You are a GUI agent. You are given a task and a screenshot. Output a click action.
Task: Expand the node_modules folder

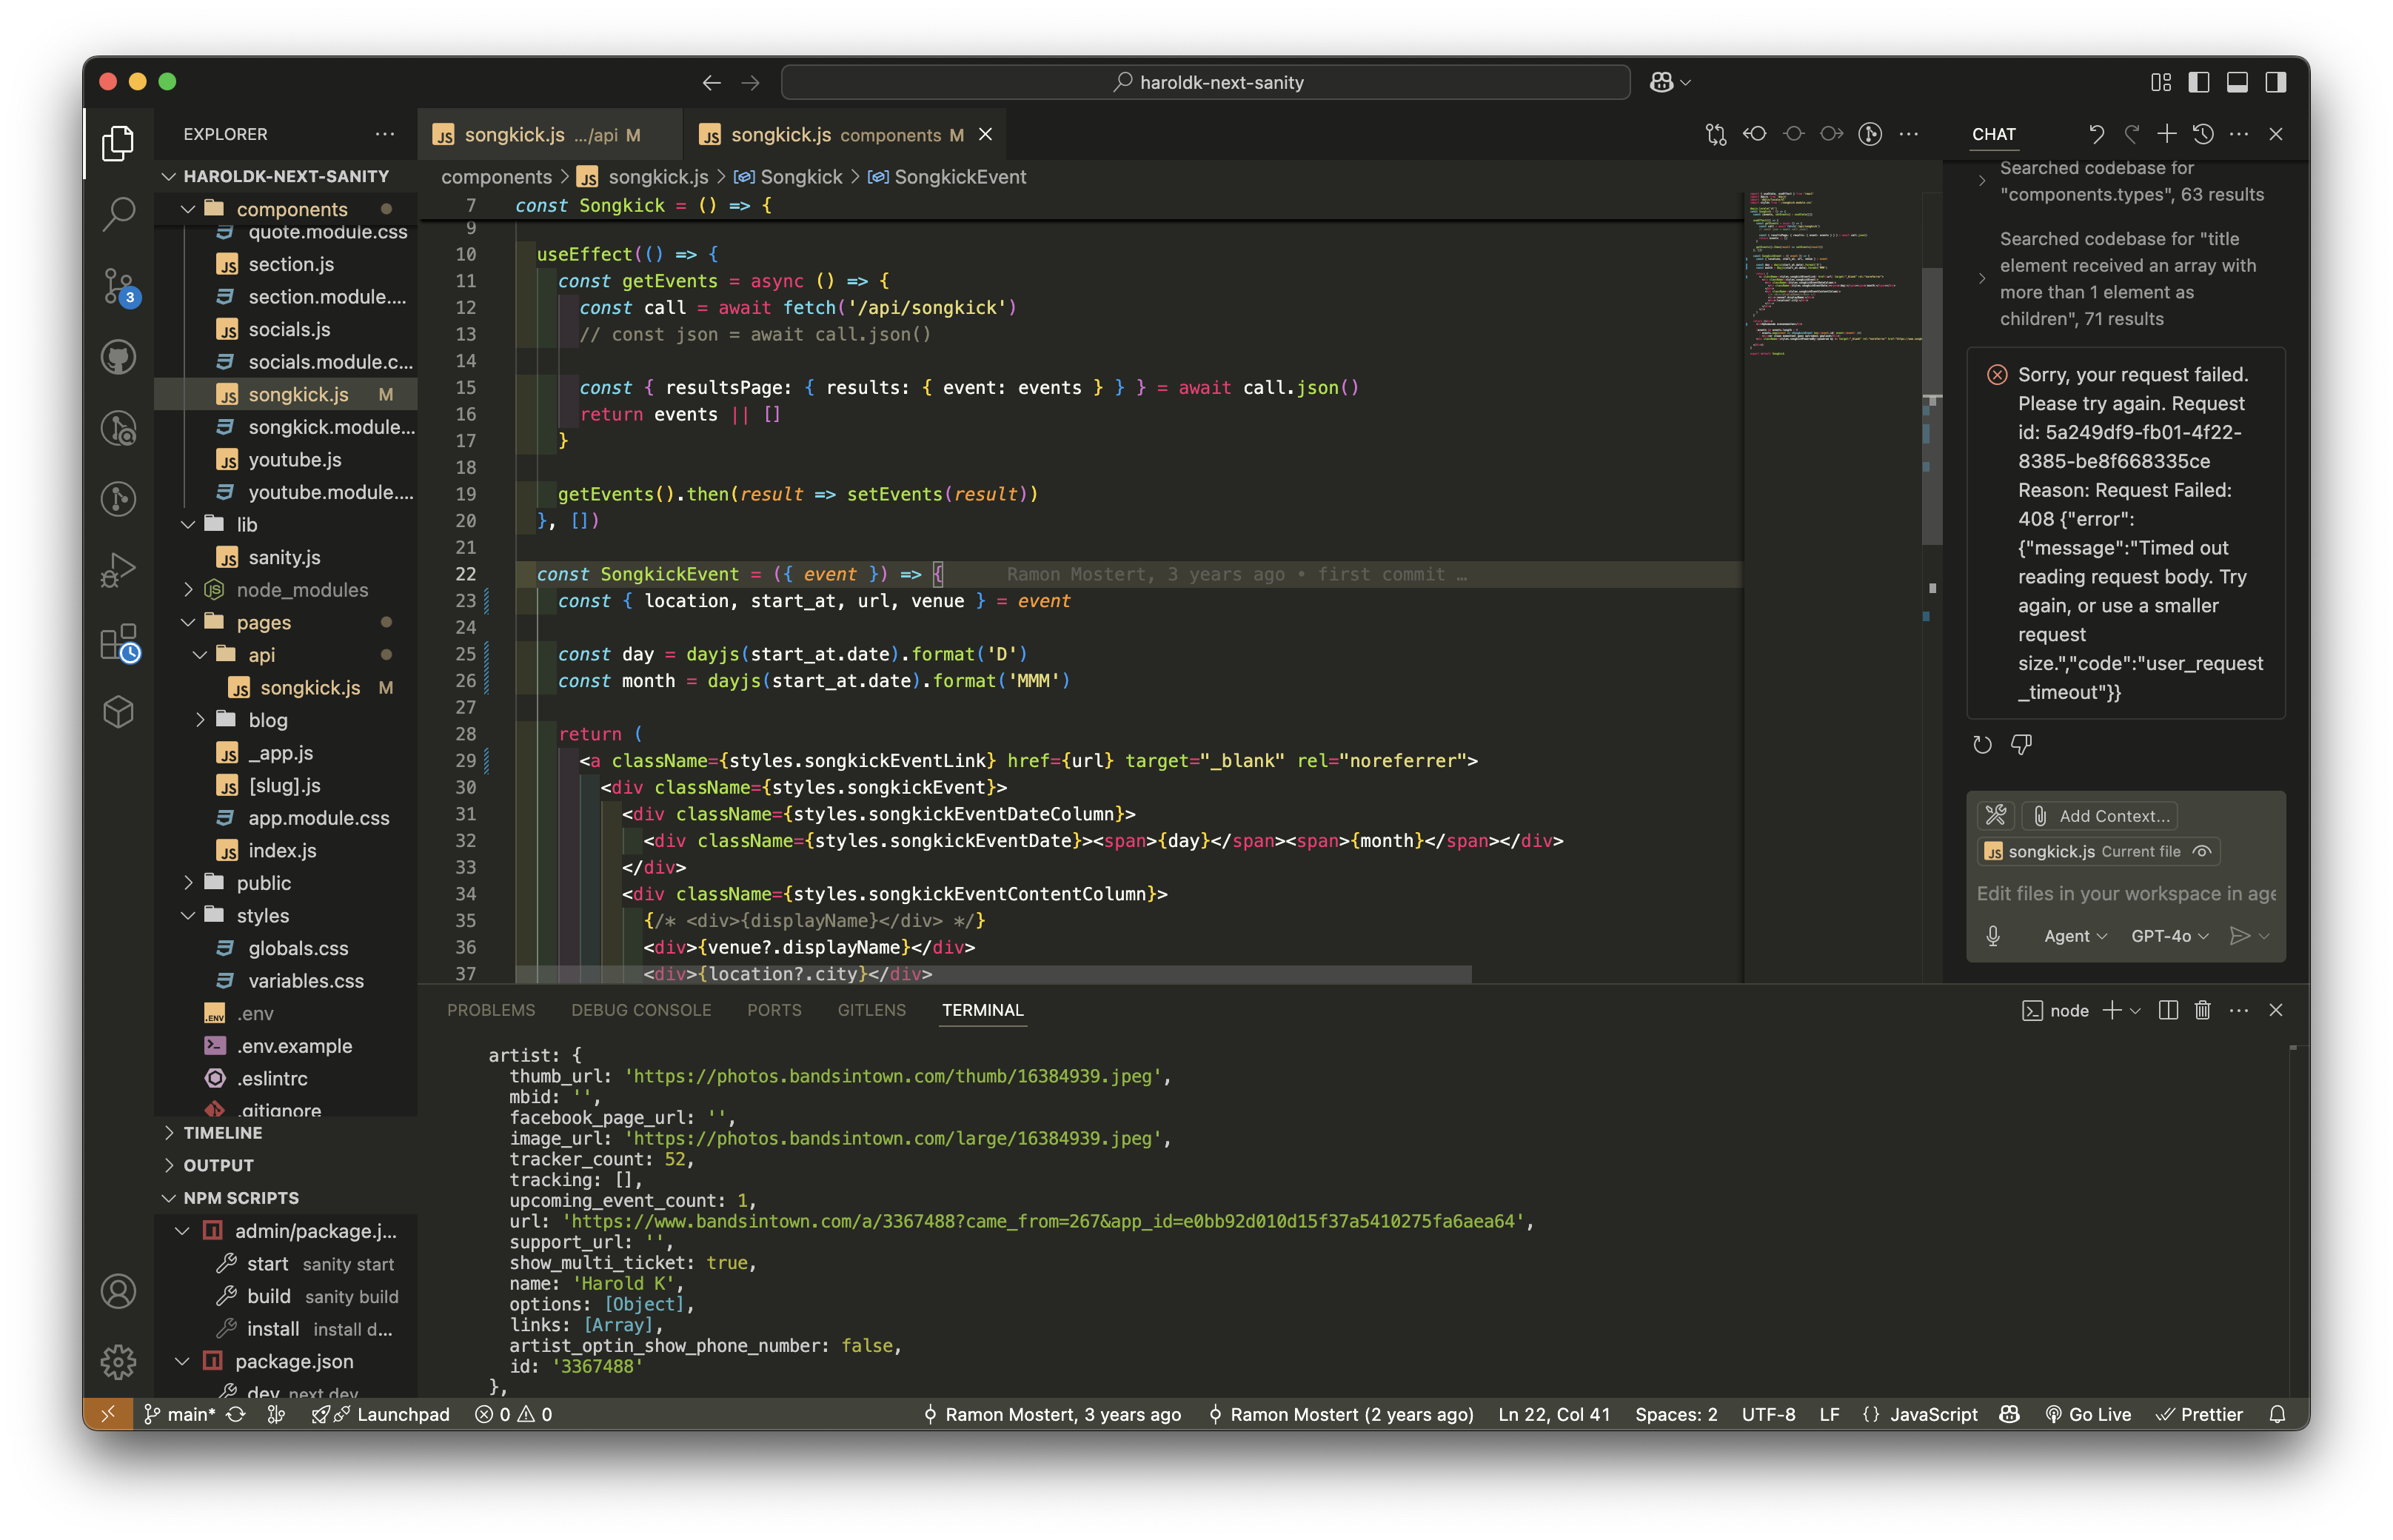[188, 590]
